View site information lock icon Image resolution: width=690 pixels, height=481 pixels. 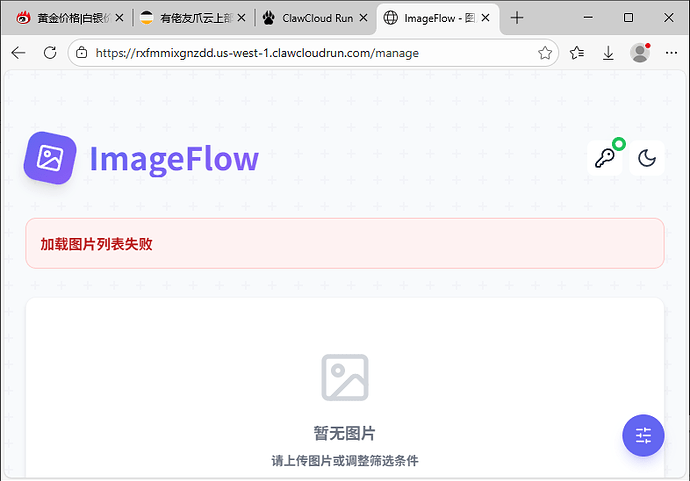coord(81,53)
